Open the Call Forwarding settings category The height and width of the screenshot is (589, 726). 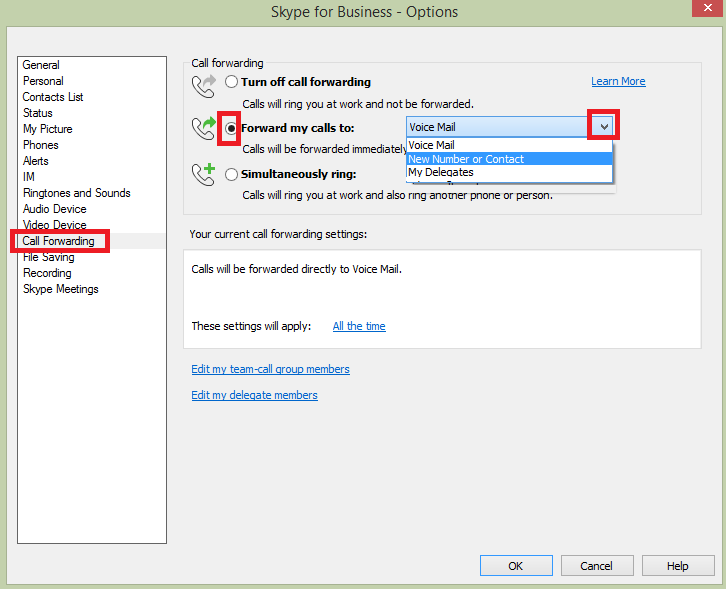click(58, 241)
